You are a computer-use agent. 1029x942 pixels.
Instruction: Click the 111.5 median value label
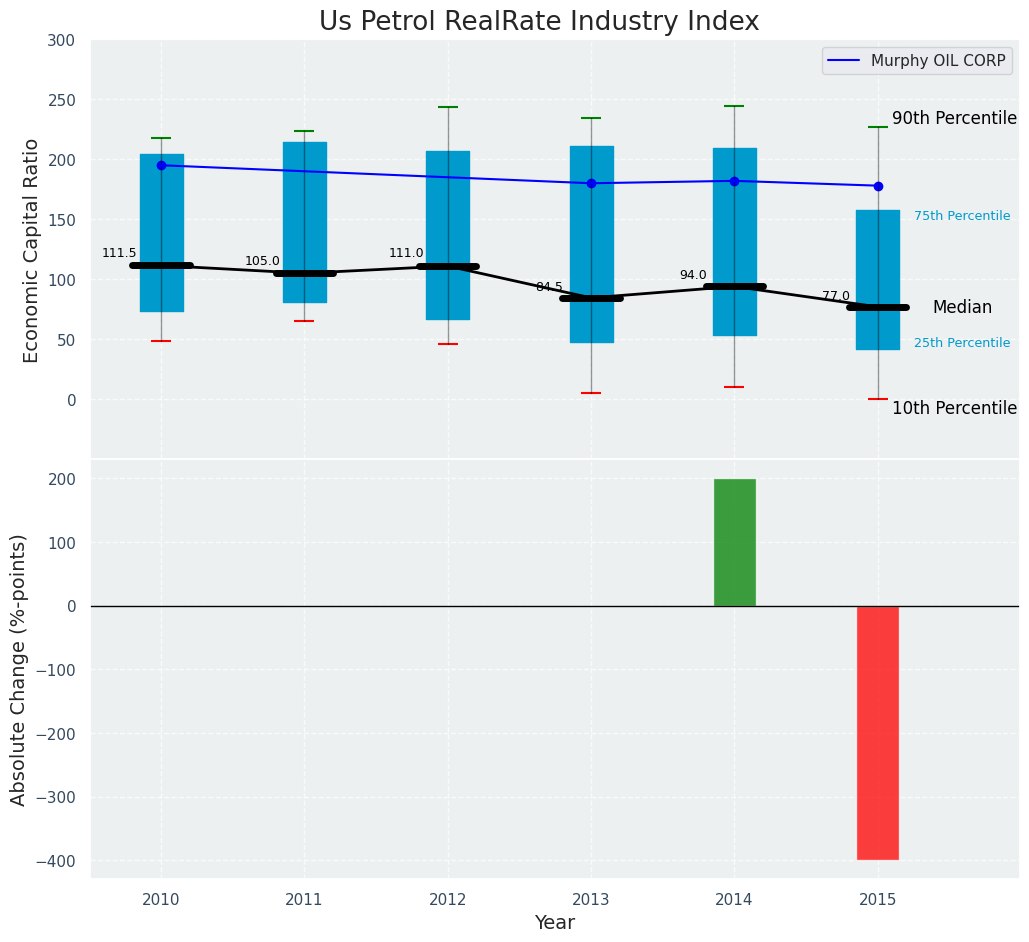click(119, 253)
